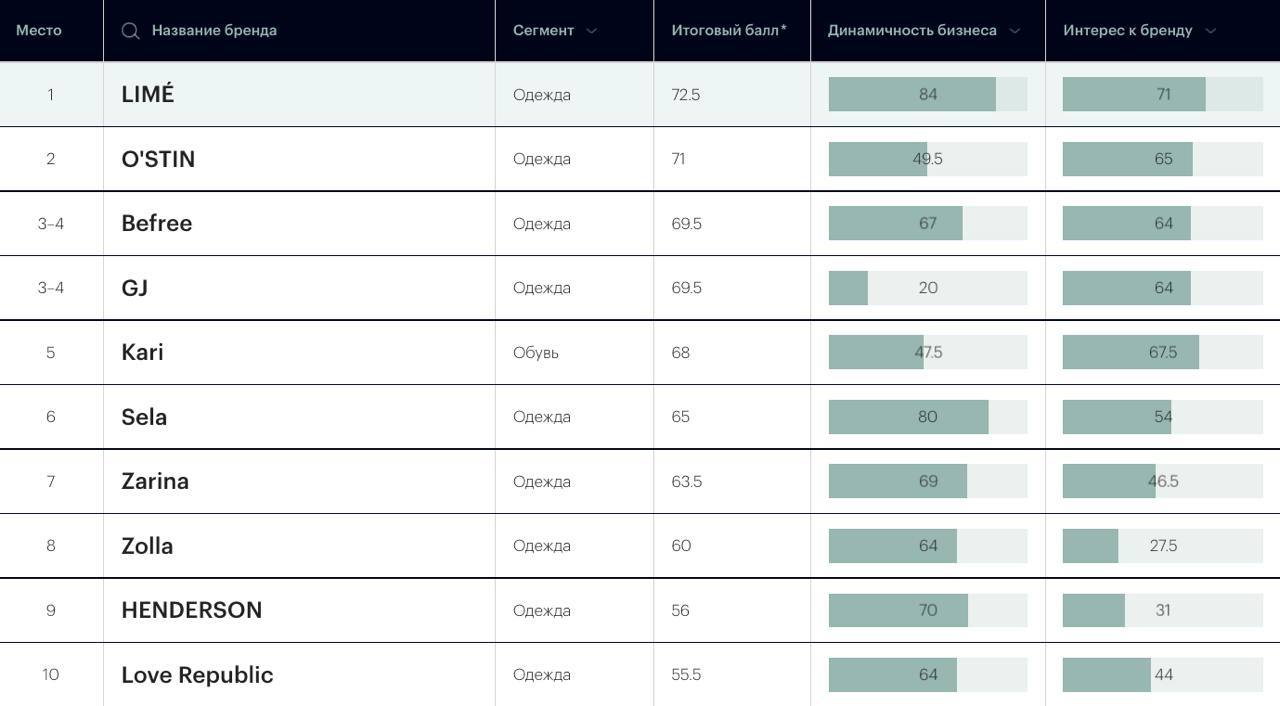Viewport: 1280px width, 706px height.
Task: Open the Сегмент filter dropdown
Action: (591, 31)
